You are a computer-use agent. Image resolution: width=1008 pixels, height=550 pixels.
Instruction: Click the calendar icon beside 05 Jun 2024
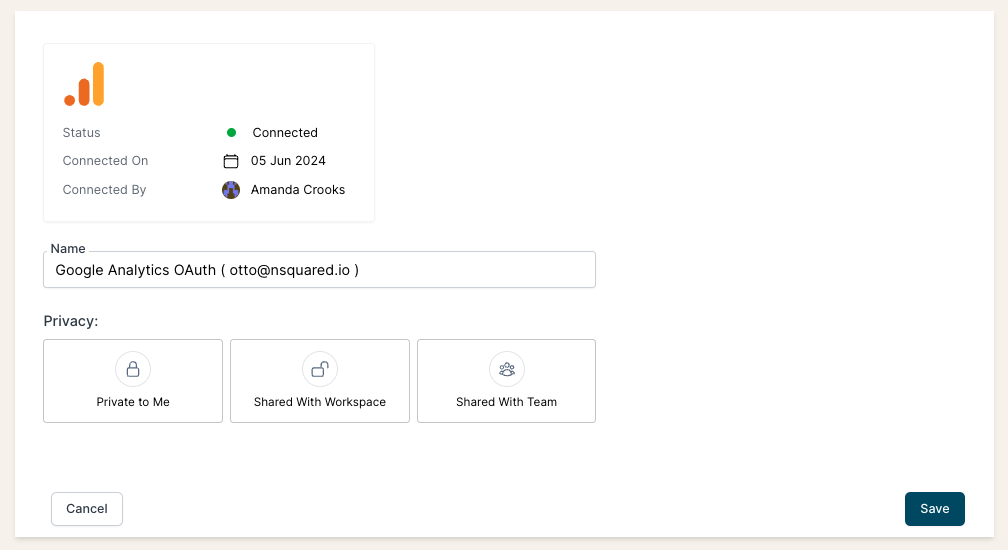[231, 161]
